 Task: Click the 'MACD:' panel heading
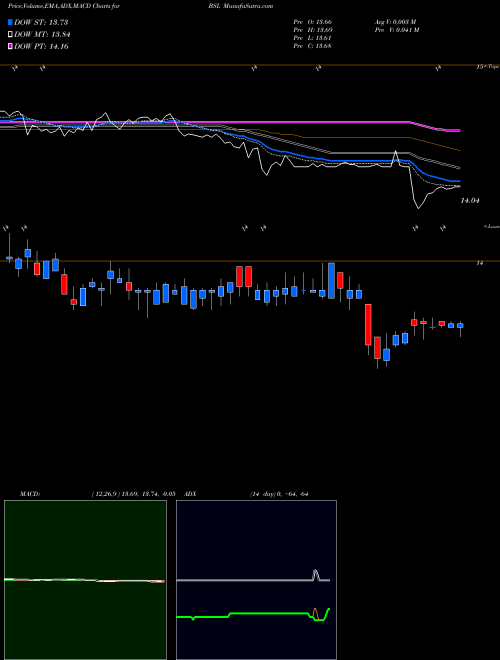[29, 494]
